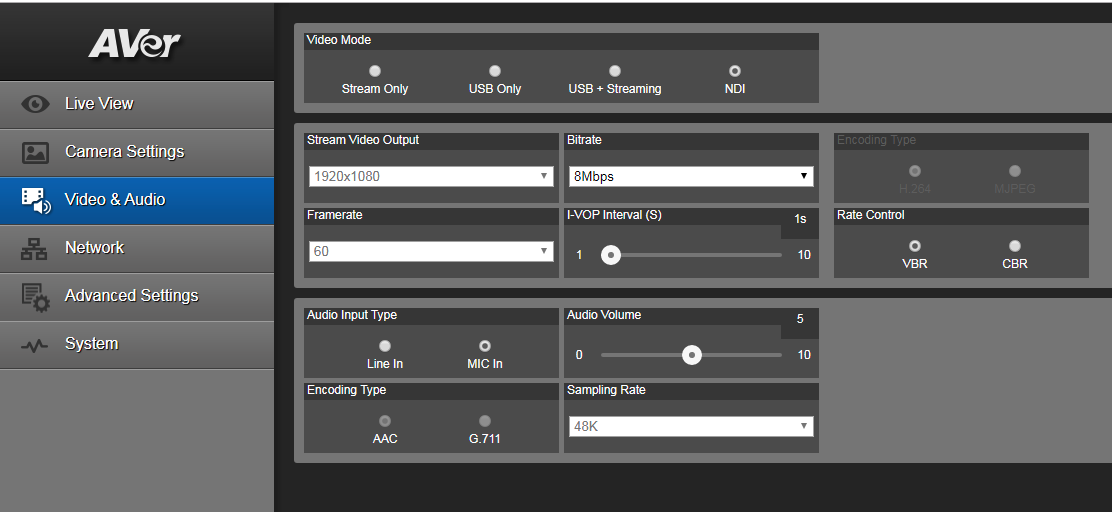Choose the USB + Streaming video mode
Viewport: 1112px width, 512px height.
click(615, 71)
